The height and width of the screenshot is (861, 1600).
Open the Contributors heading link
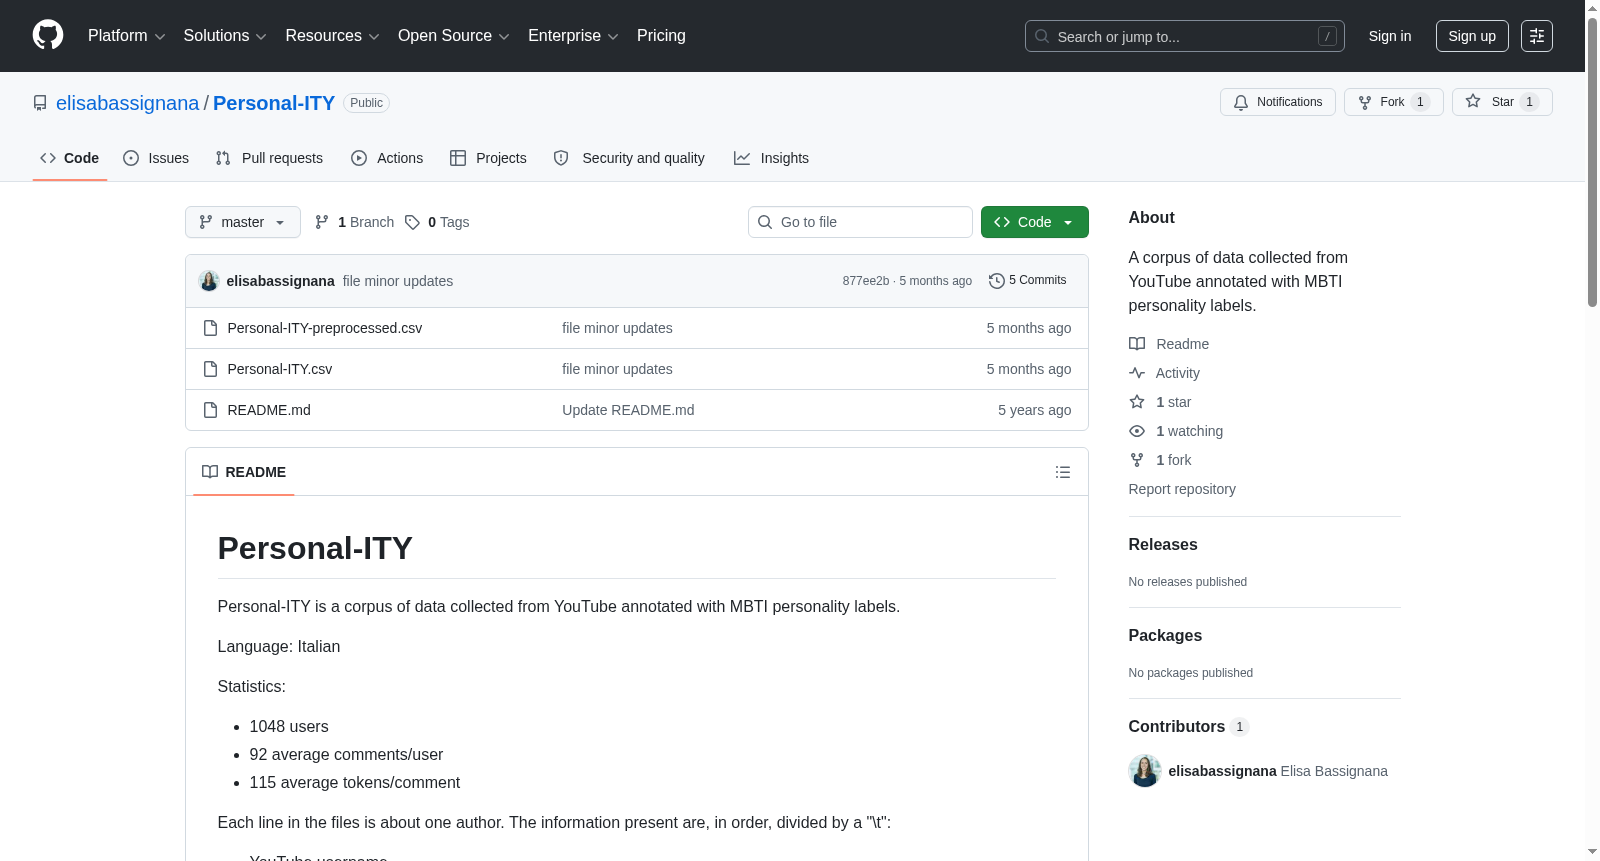[1189, 727]
